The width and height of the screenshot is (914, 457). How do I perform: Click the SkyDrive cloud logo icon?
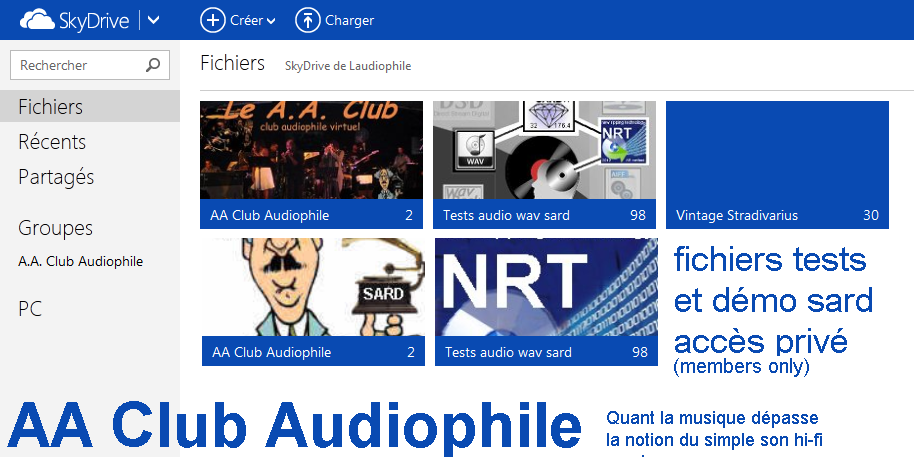37,20
